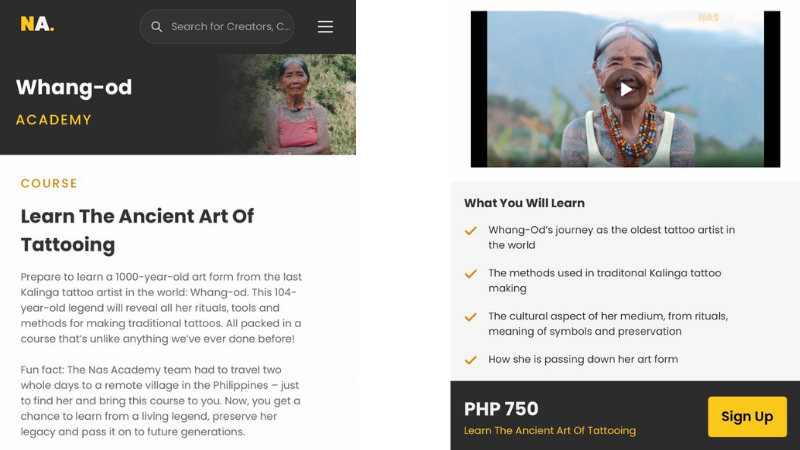Click the search magnifier icon
This screenshot has width=800, height=450.
click(x=157, y=27)
